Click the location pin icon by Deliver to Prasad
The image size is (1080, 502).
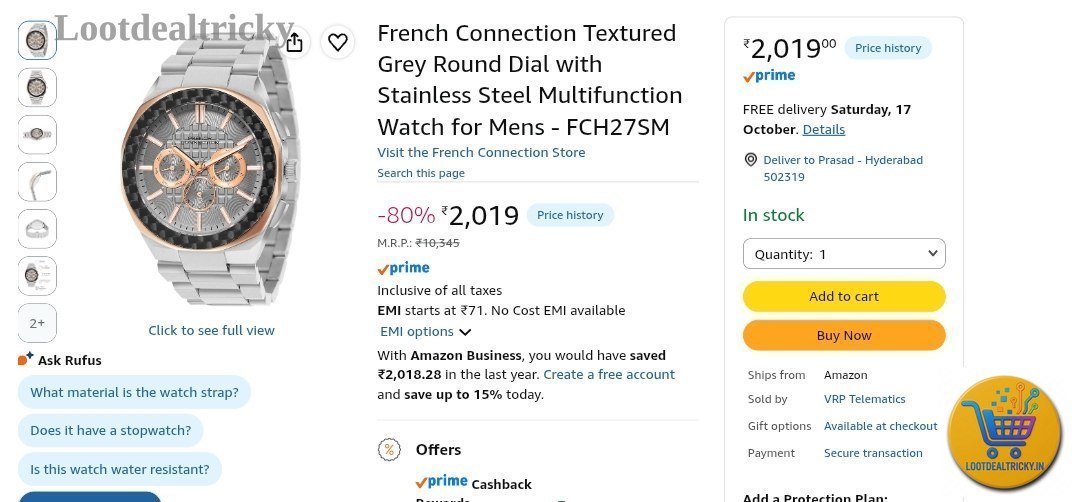click(x=751, y=160)
